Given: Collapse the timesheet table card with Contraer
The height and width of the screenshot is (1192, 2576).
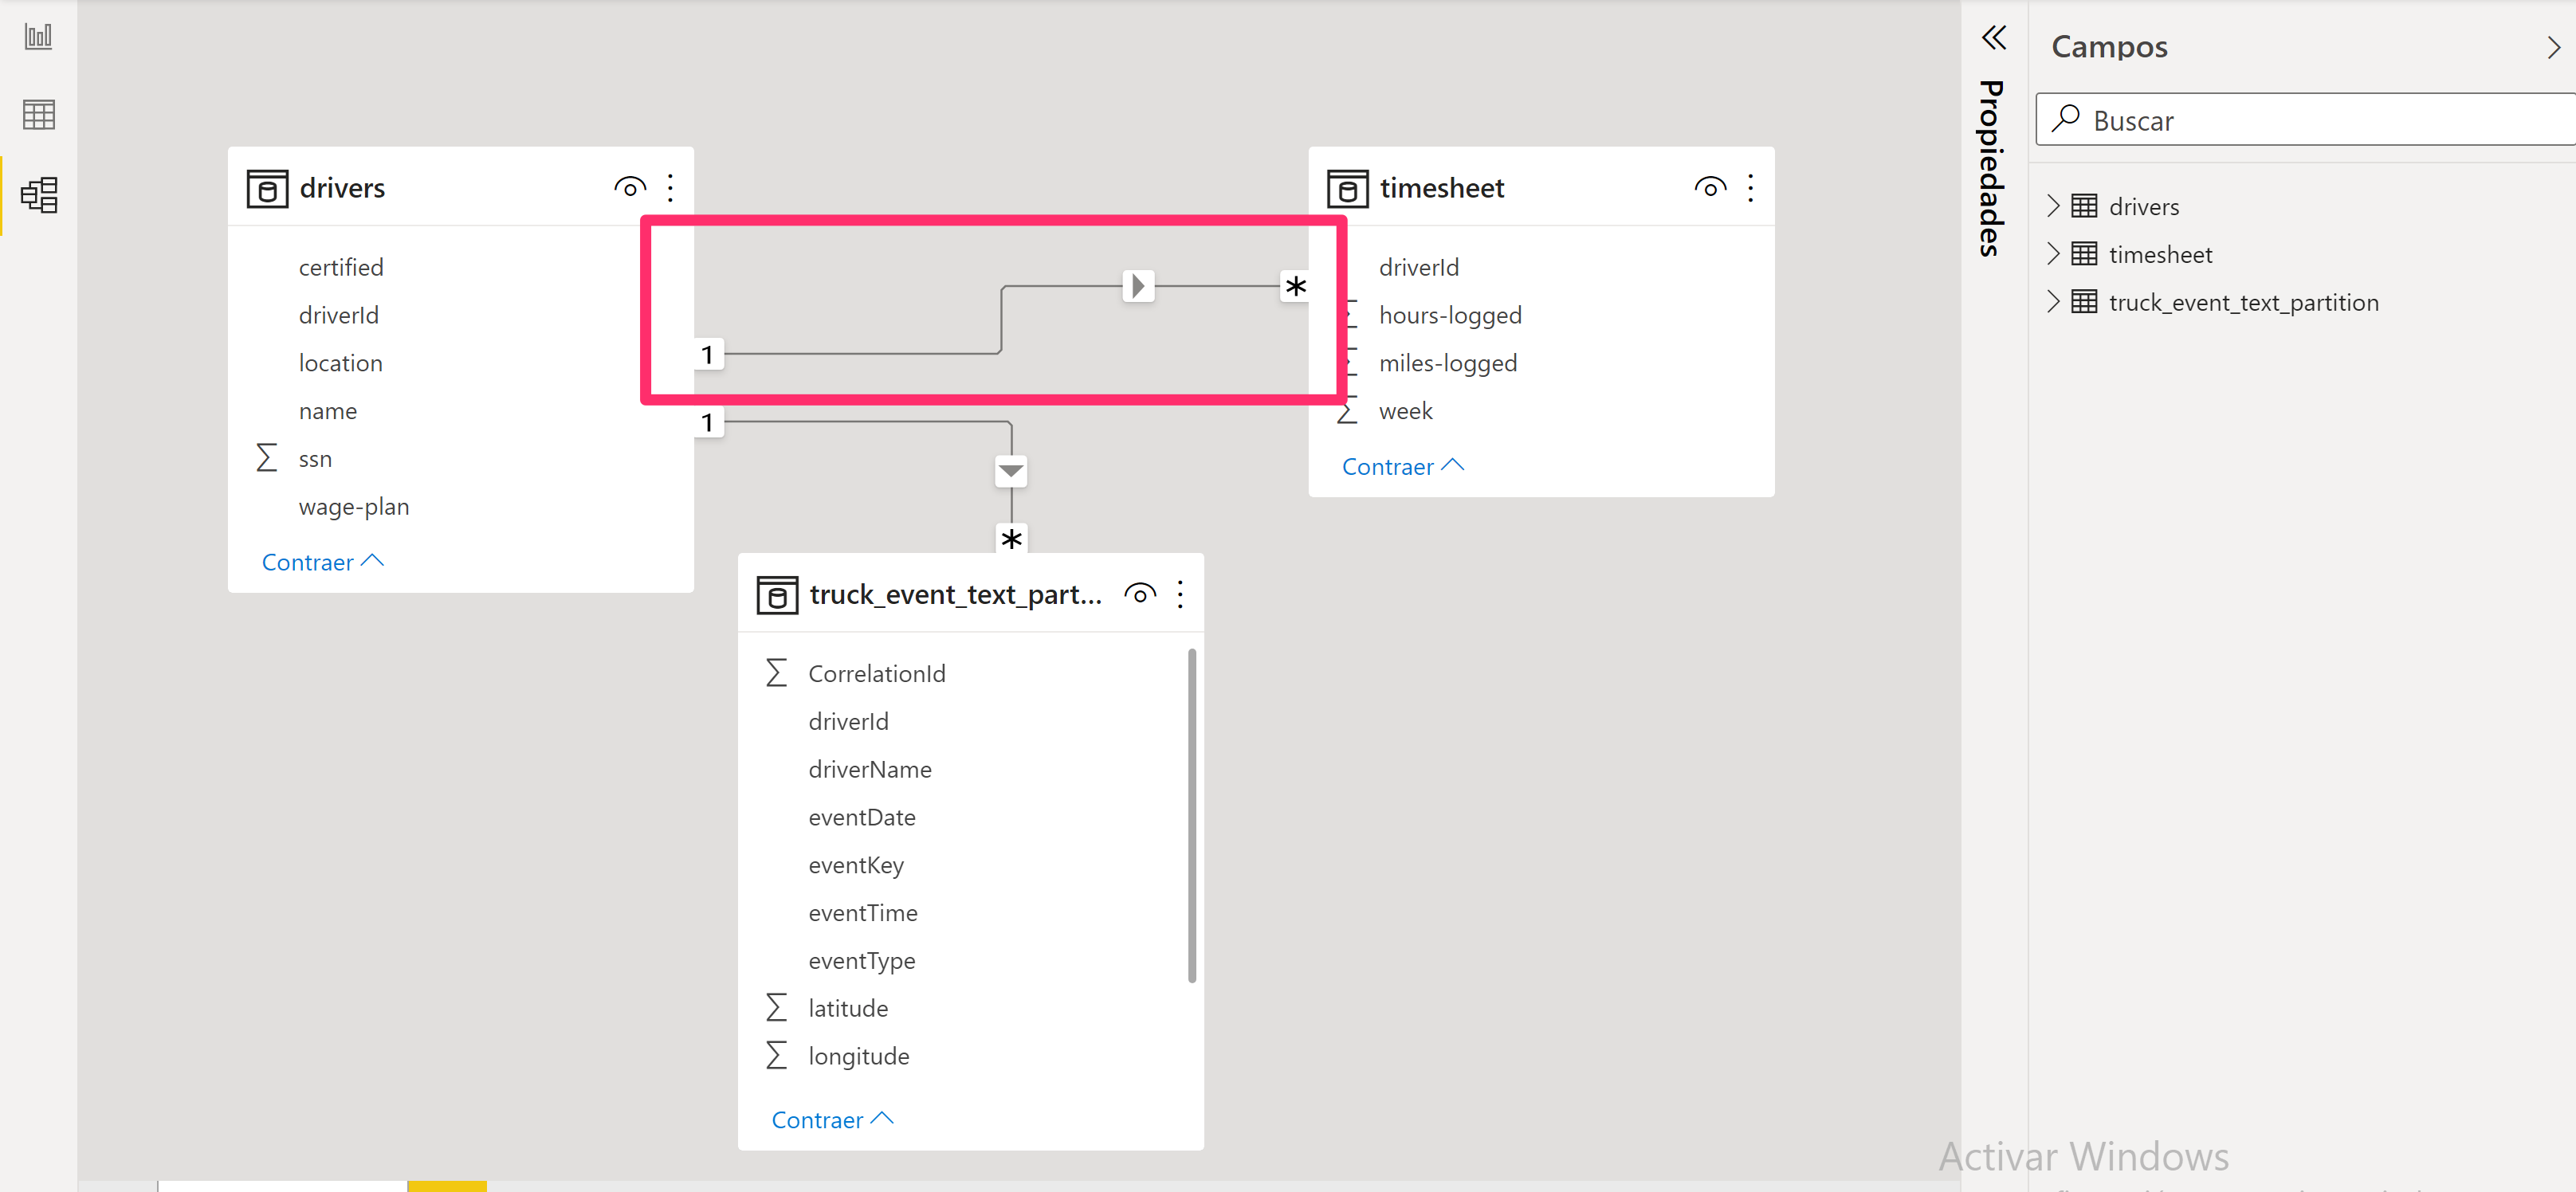Looking at the screenshot, I should pos(1402,467).
